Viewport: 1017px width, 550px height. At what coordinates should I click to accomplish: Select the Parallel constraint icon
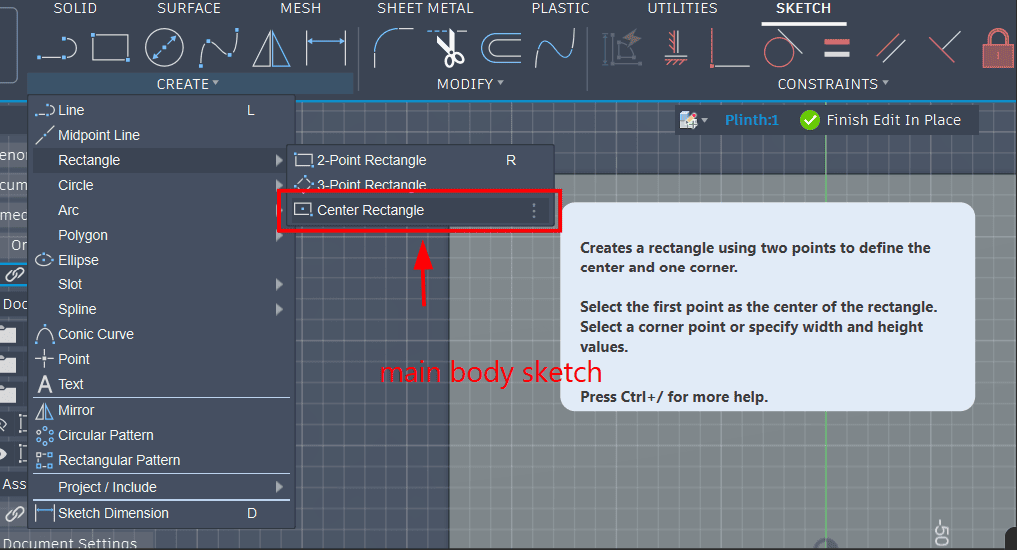(x=891, y=48)
